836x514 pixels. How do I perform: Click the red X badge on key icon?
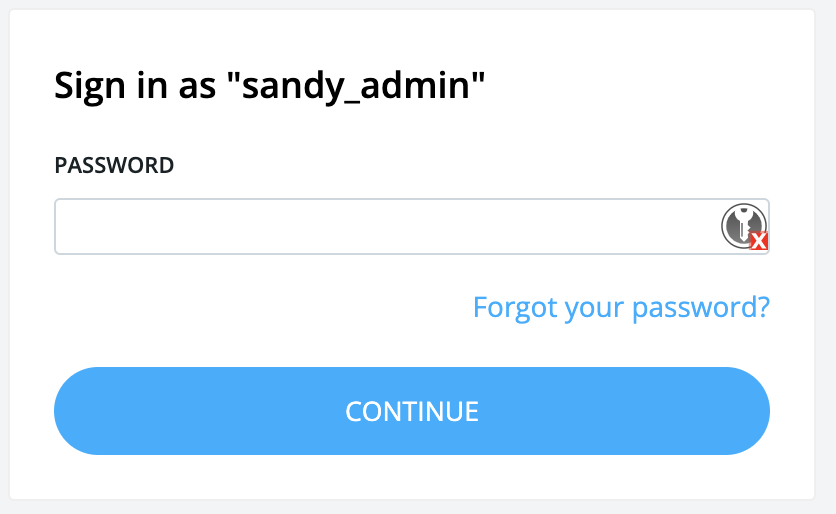point(759,241)
